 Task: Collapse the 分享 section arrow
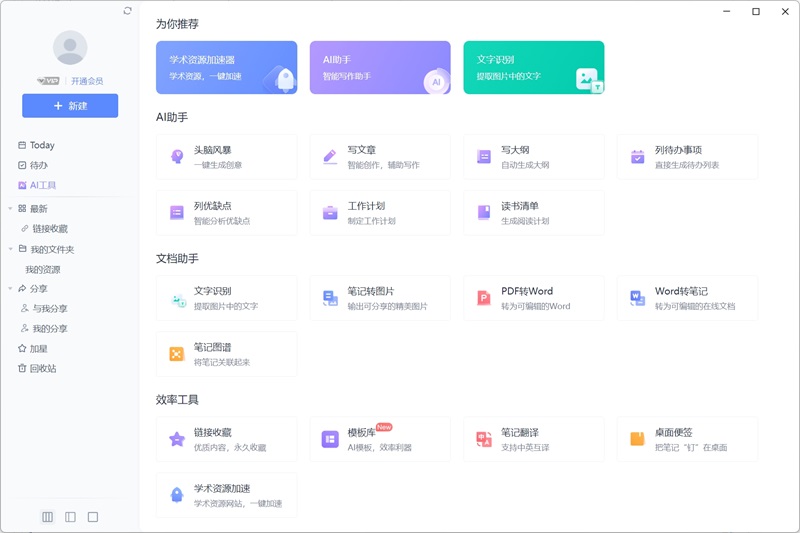pyautogui.click(x=10, y=288)
